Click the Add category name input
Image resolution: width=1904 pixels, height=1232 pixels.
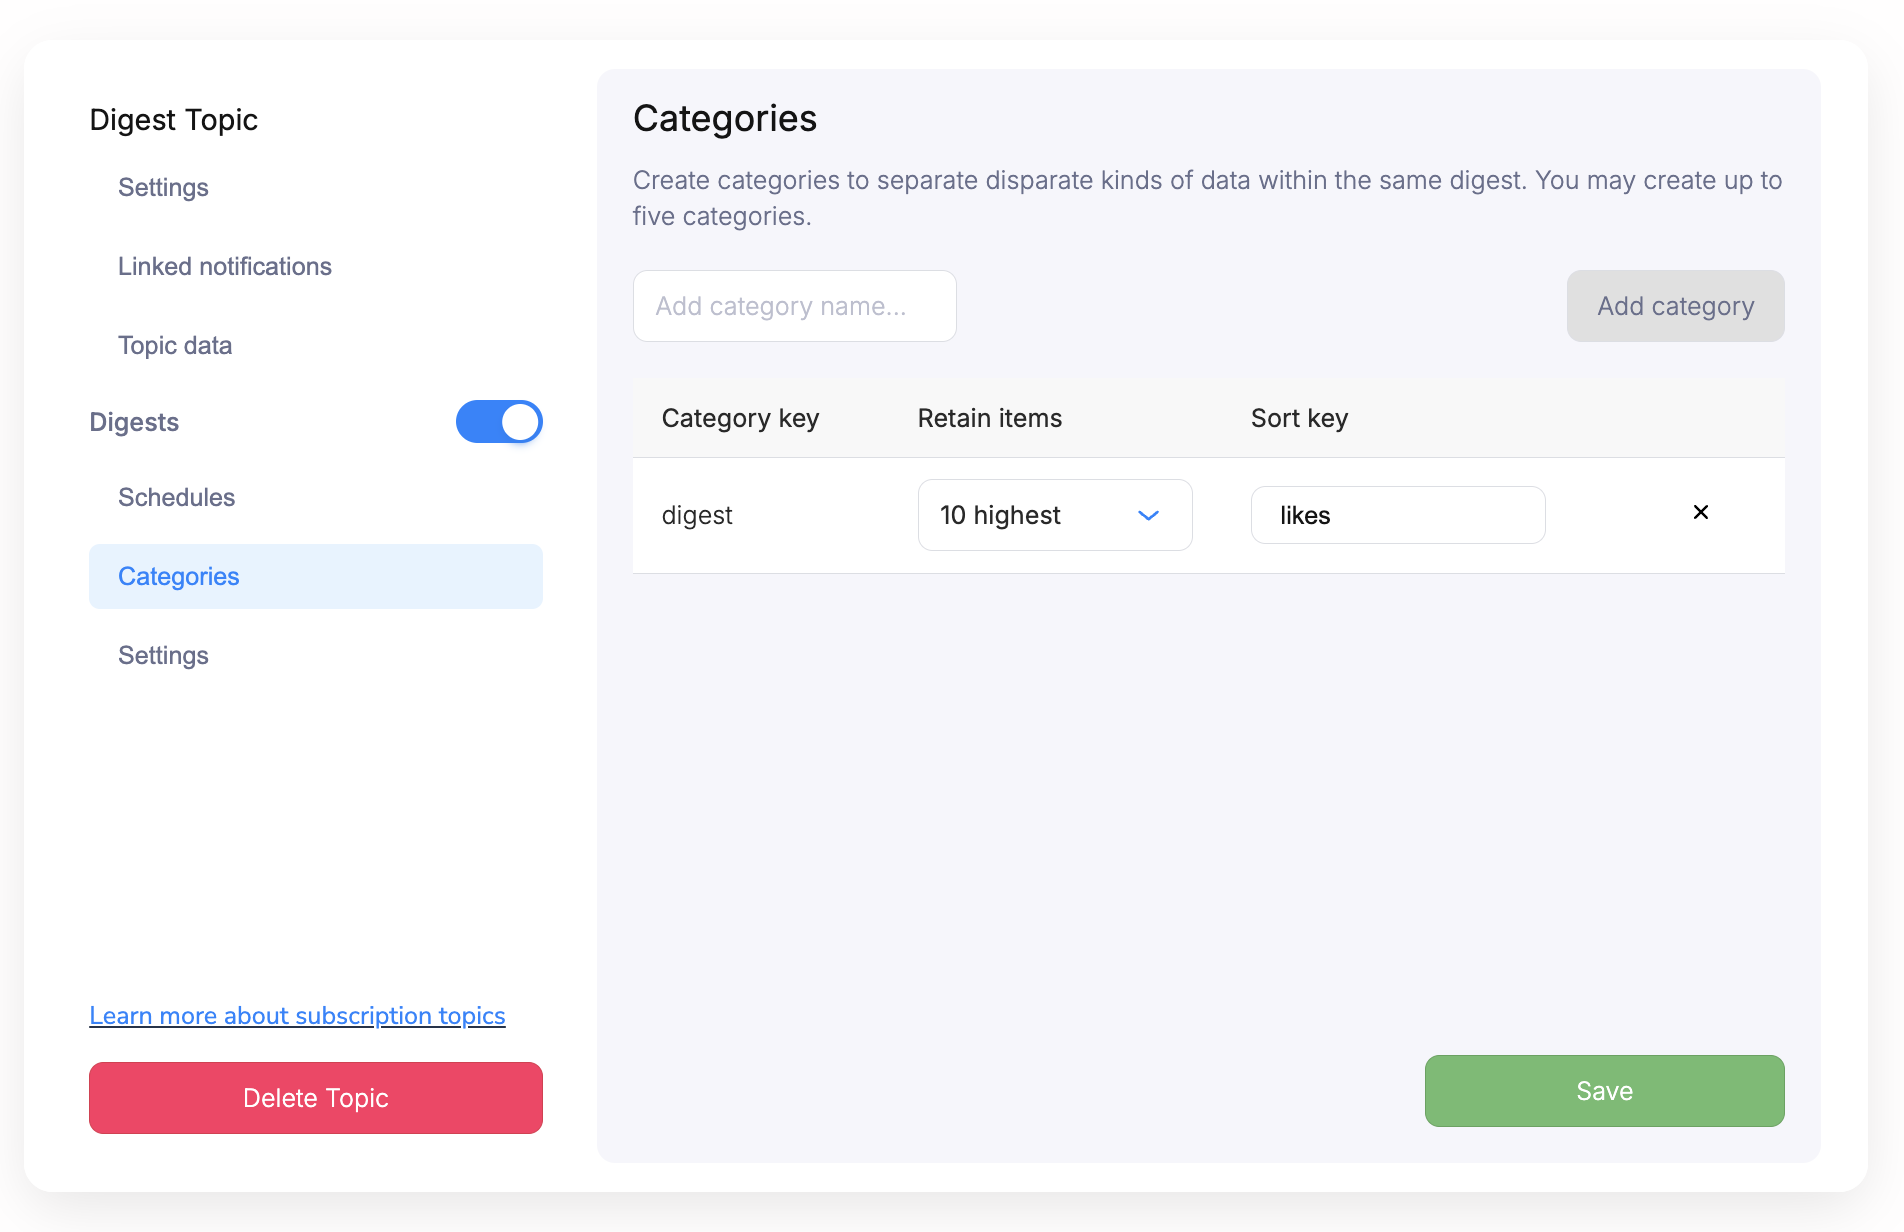[x=794, y=306]
